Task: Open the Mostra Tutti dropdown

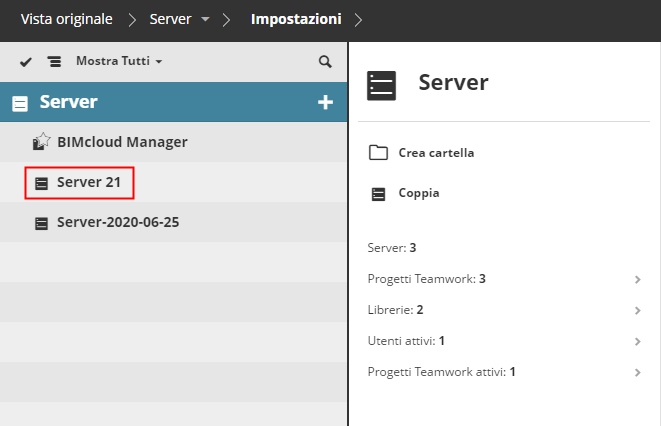Action: (x=119, y=62)
